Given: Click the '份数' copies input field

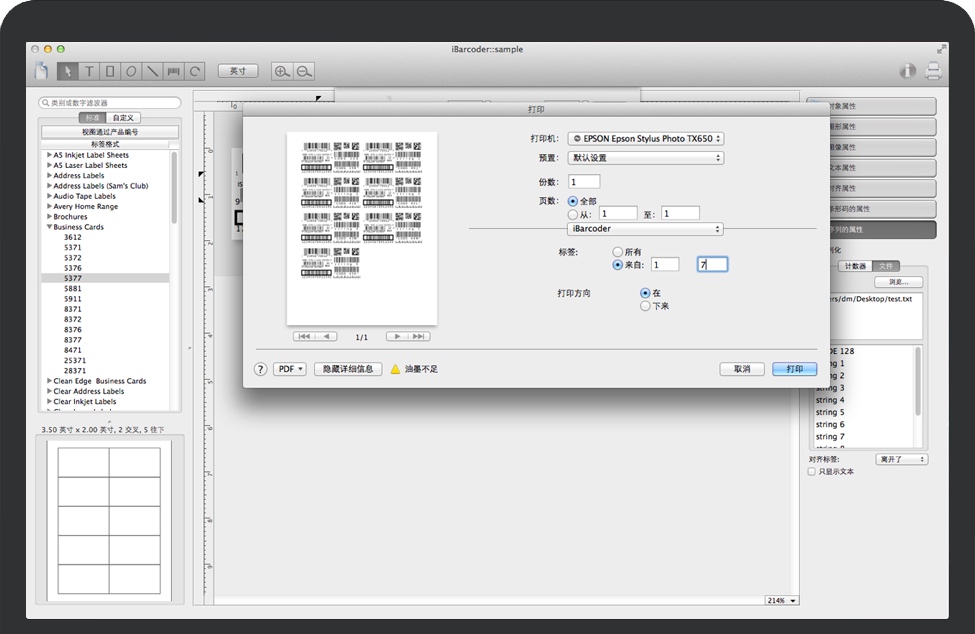Looking at the screenshot, I should click(x=584, y=181).
